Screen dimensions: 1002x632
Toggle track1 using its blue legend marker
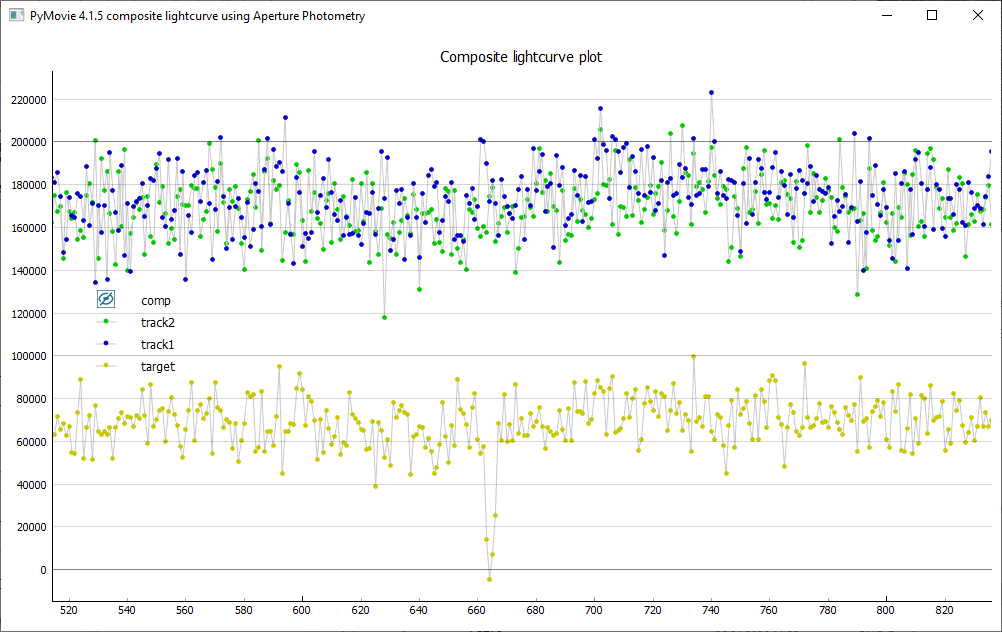click(x=106, y=344)
